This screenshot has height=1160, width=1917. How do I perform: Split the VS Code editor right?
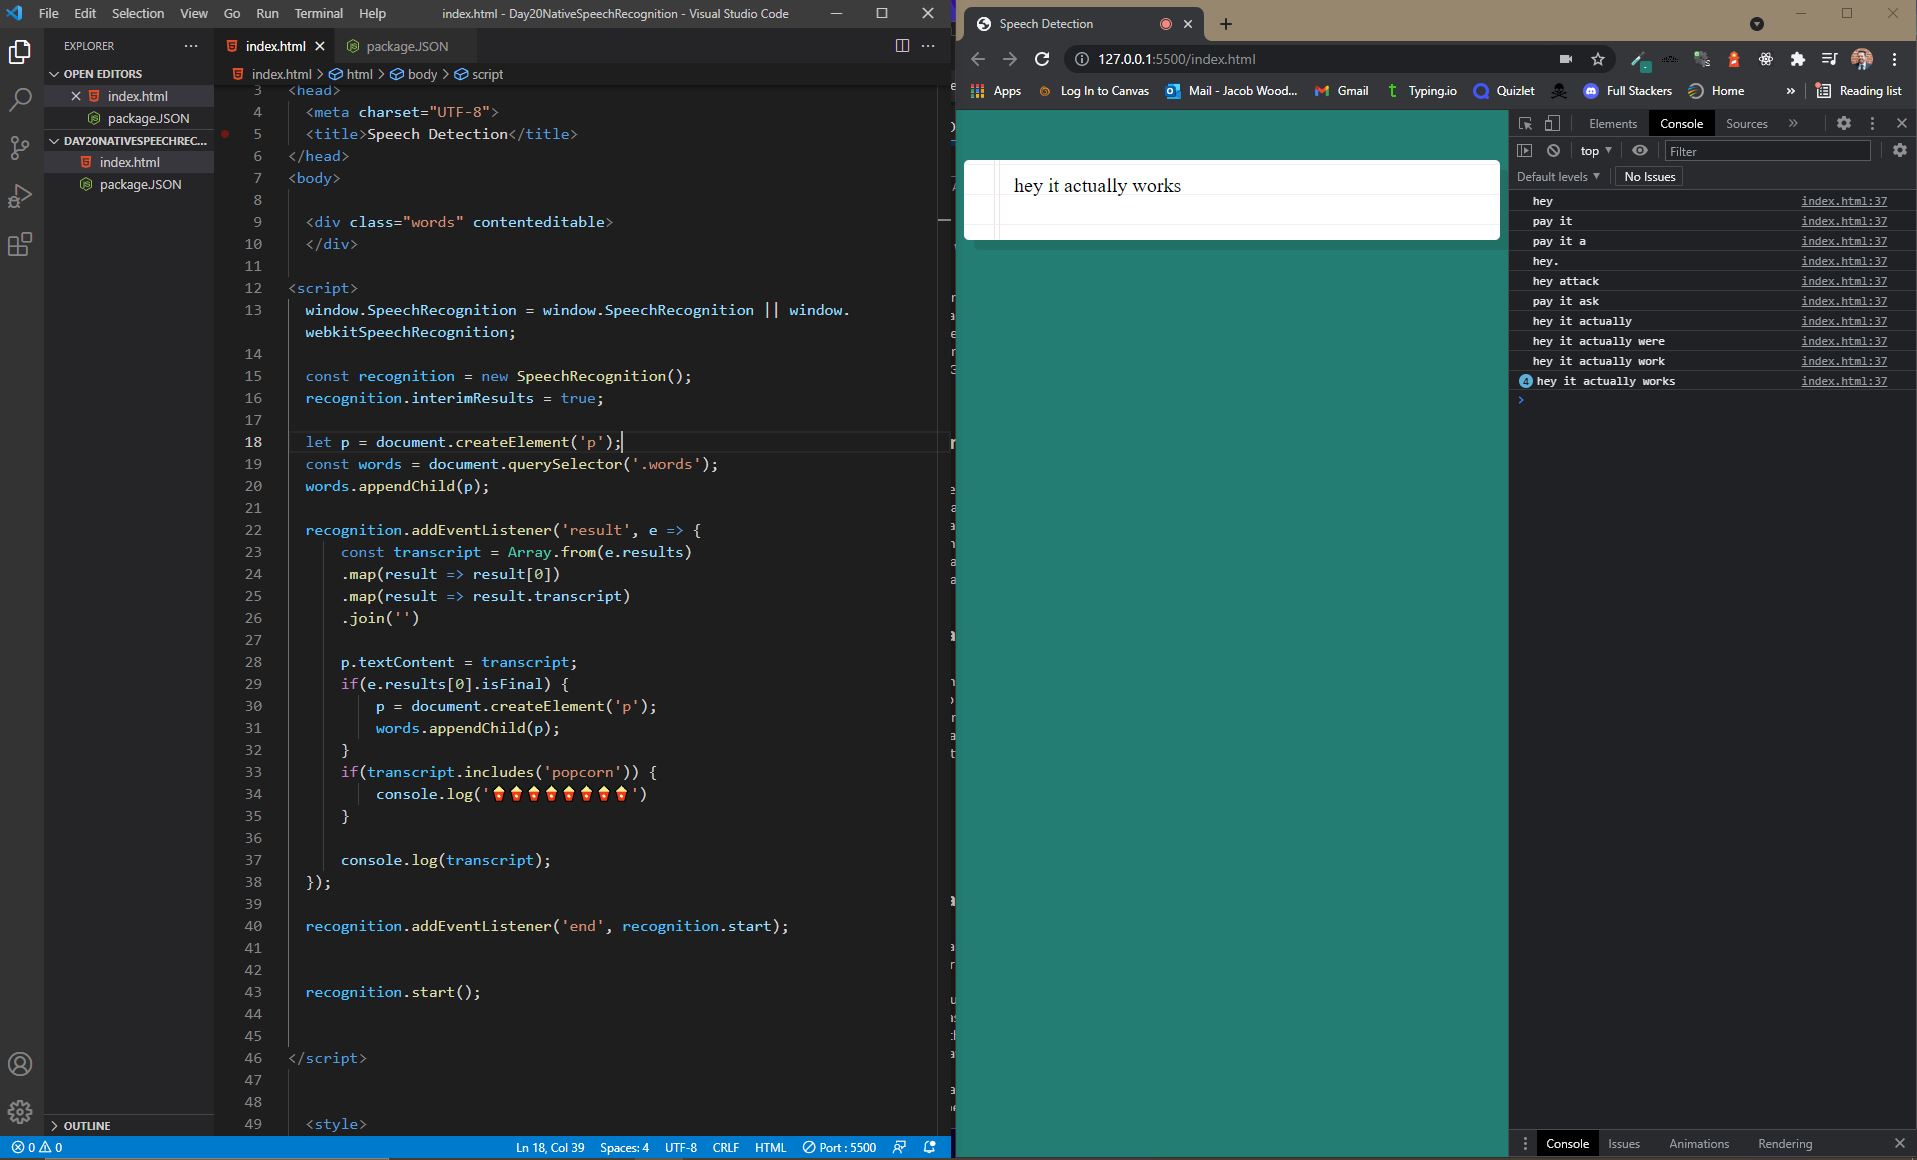(902, 46)
